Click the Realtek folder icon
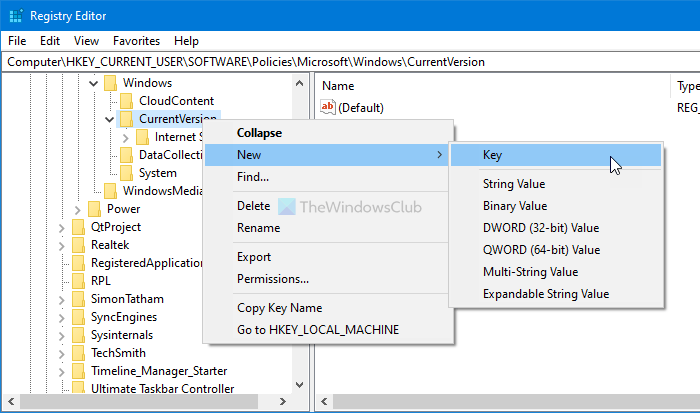 point(79,245)
